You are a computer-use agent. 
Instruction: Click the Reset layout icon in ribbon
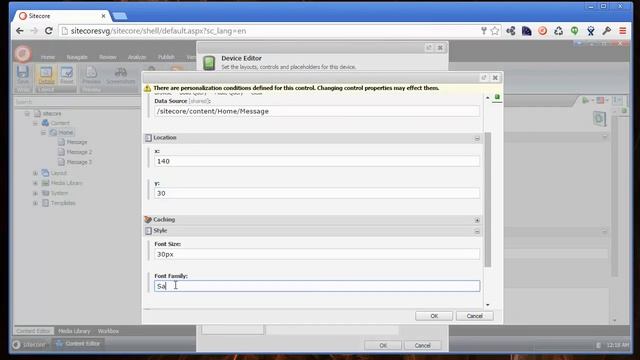tap(67, 73)
